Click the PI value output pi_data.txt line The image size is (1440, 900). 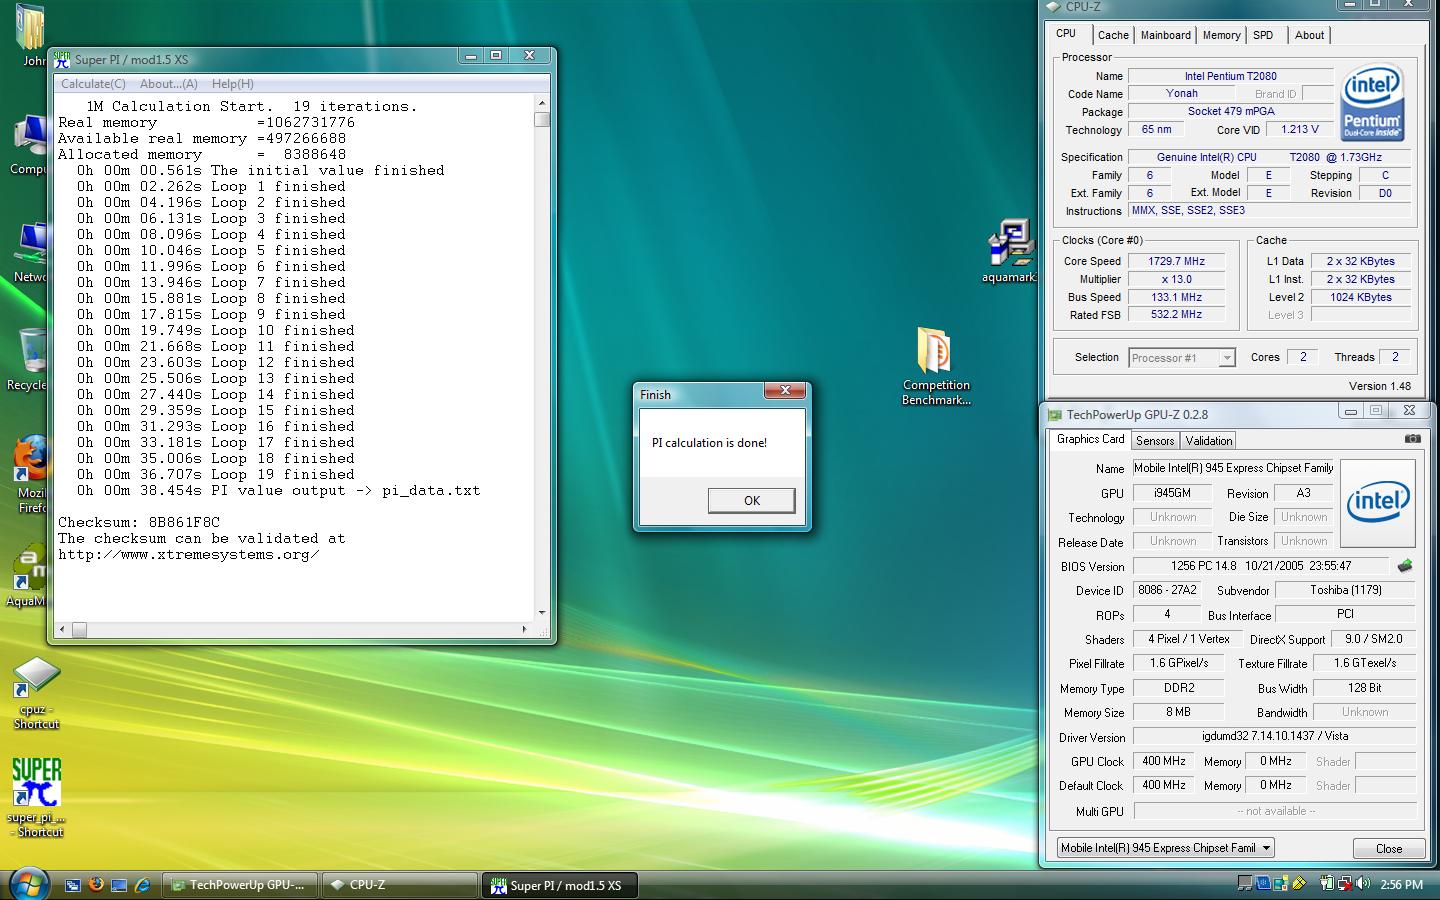click(279, 490)
